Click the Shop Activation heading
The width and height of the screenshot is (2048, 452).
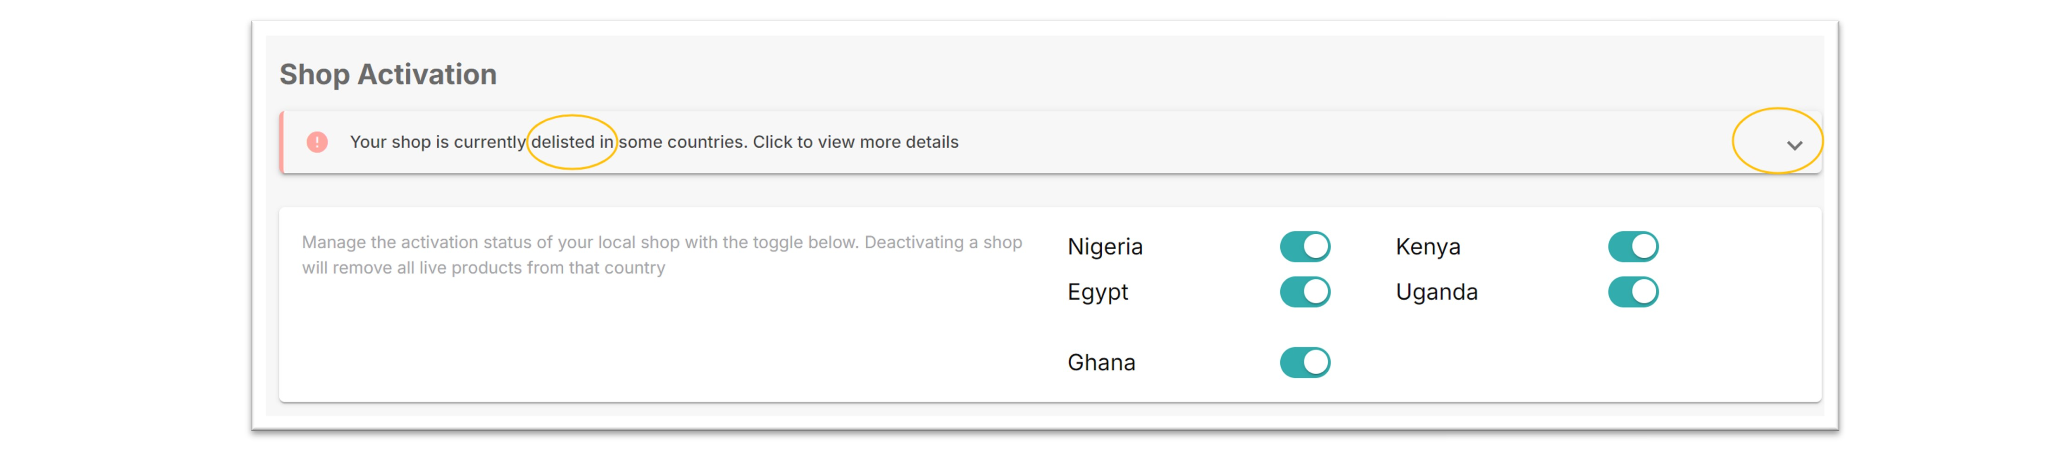tap(388, 74)
